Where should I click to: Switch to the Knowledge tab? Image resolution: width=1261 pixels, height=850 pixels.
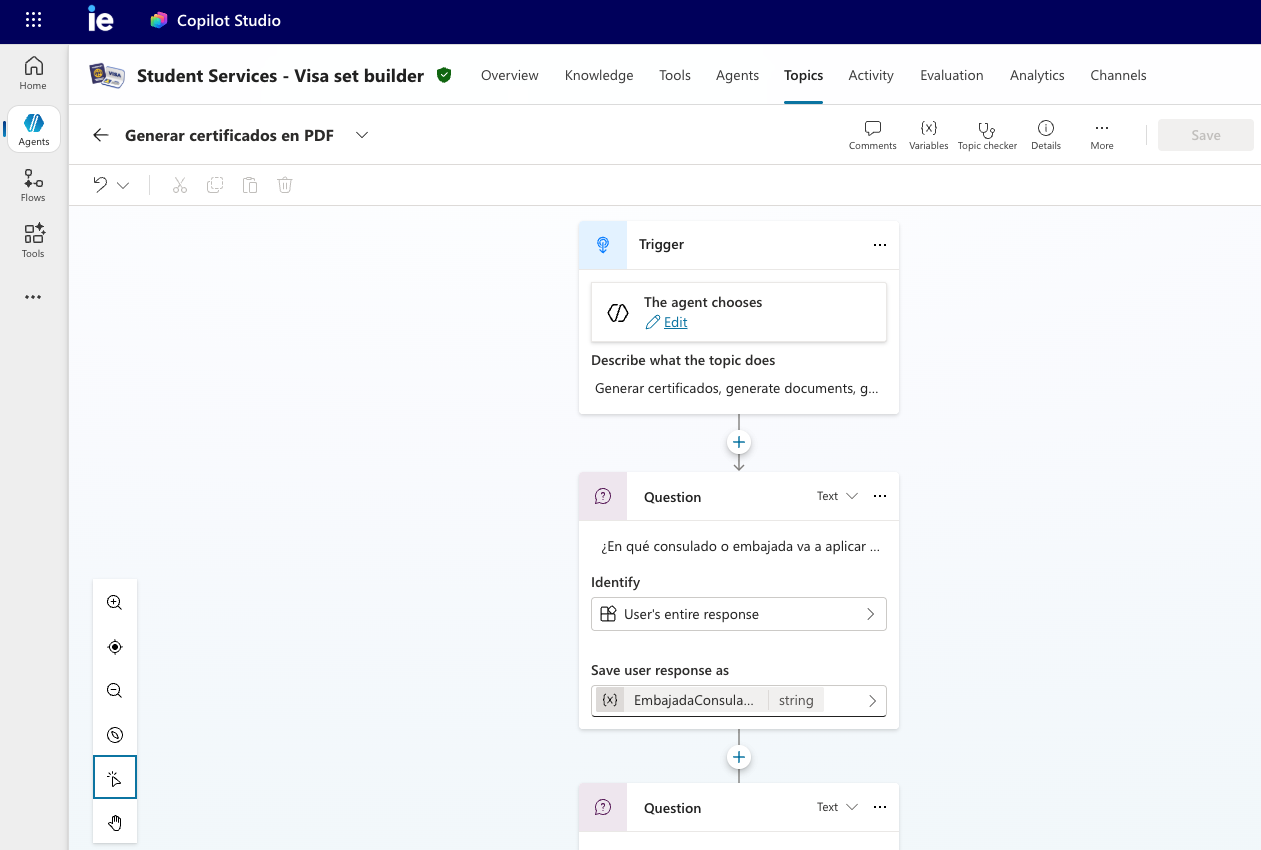[599, 75]
